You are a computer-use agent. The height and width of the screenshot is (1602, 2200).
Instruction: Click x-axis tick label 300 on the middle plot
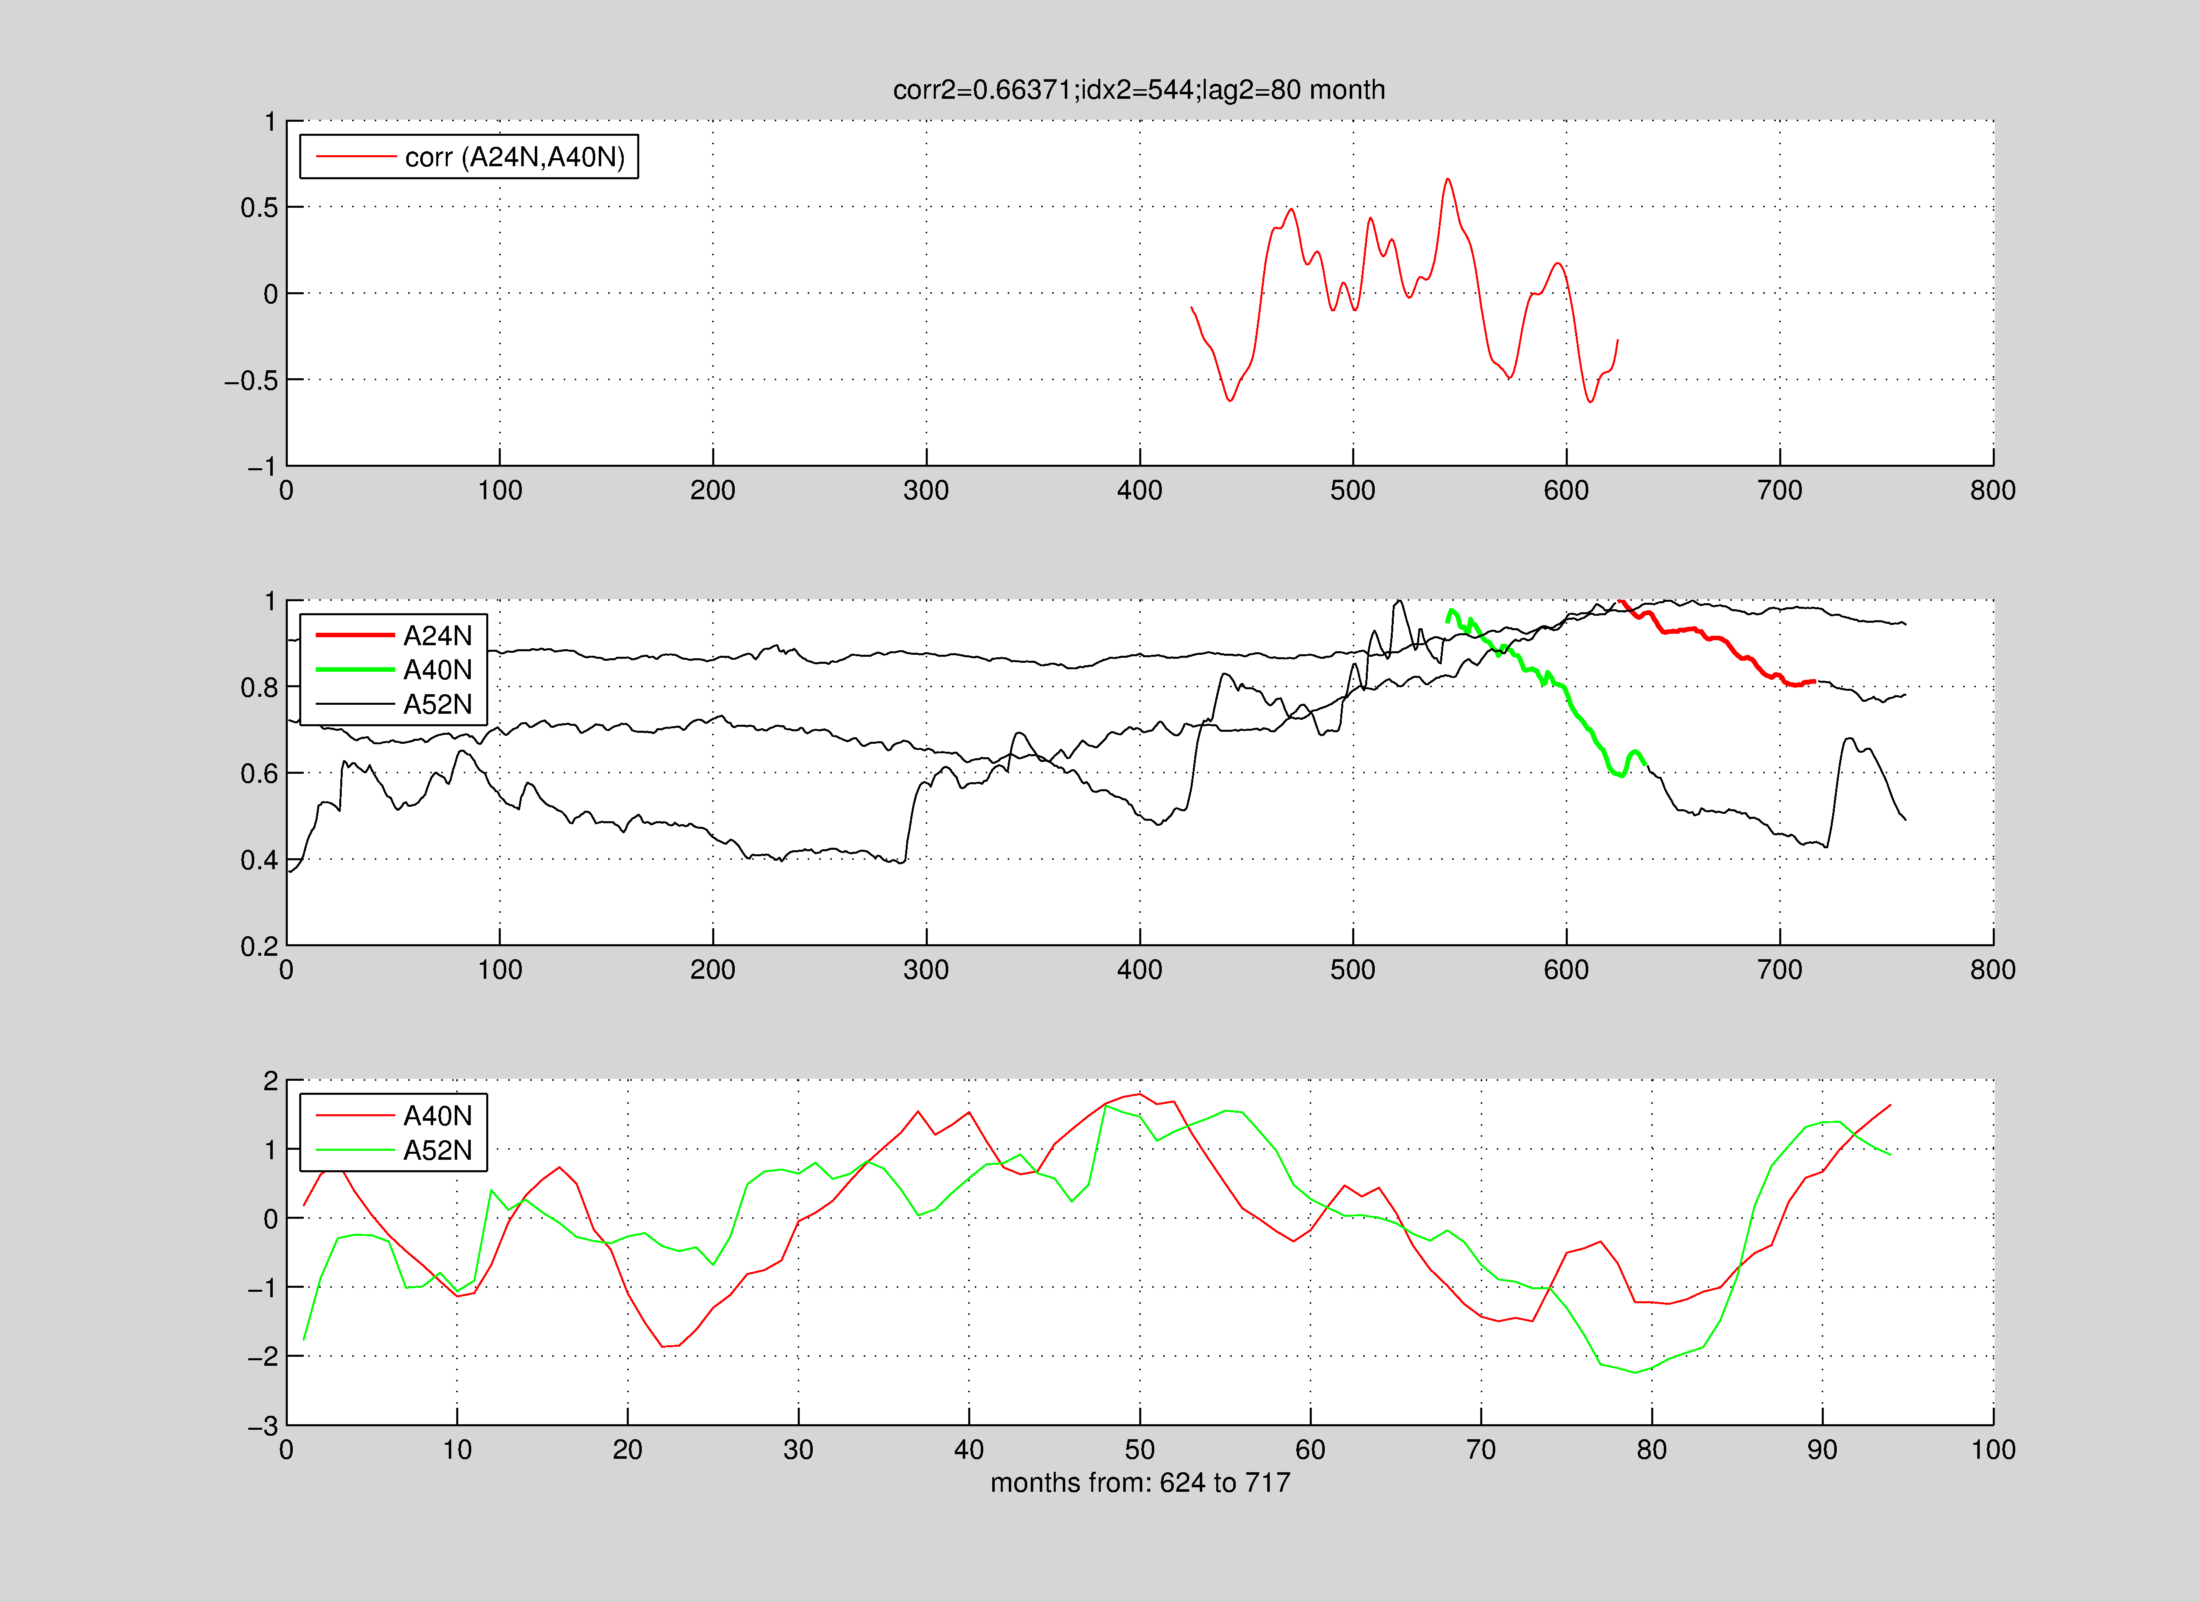(x=926, y=970)
